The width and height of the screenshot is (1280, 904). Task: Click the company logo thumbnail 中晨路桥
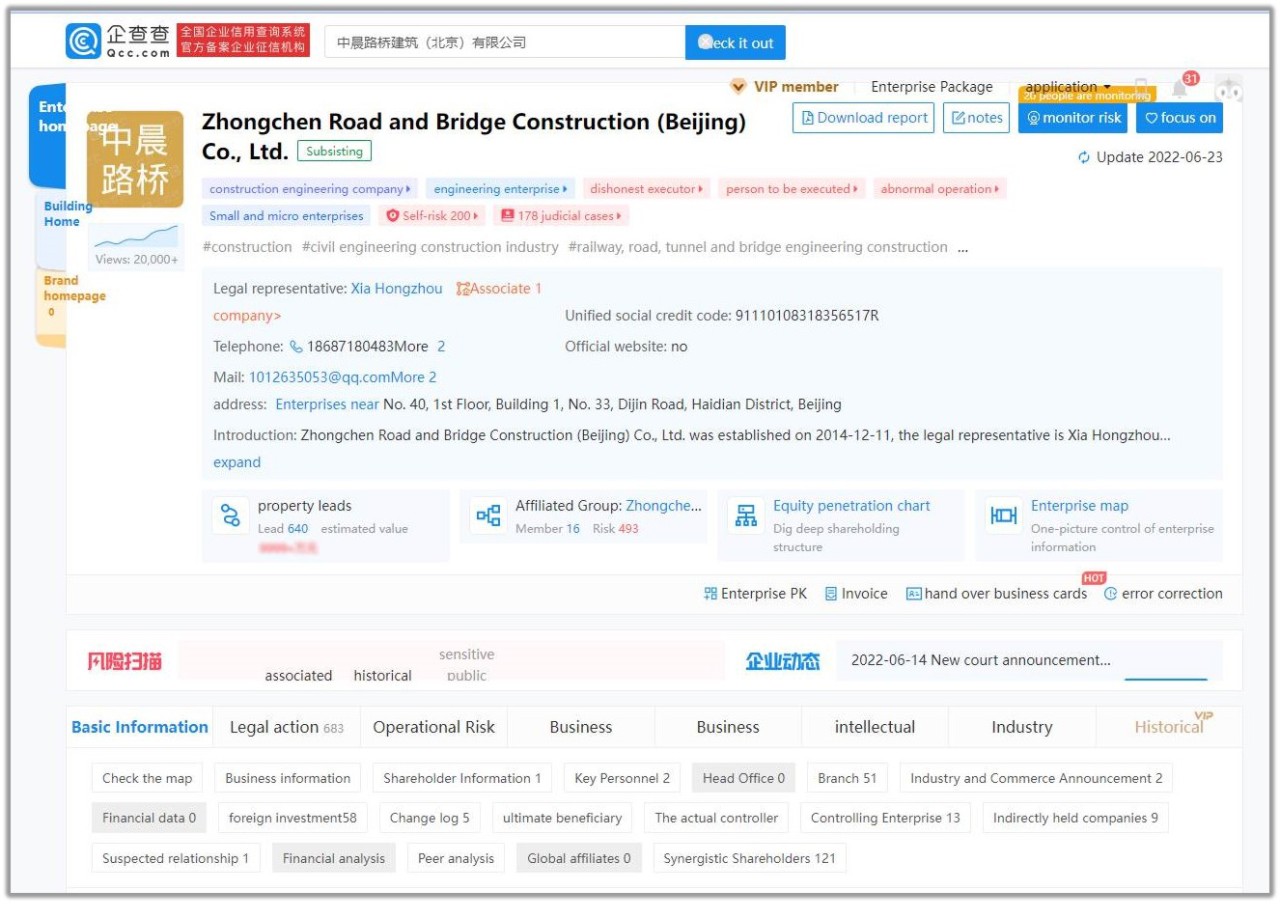pyautogui.click(x=135, y=159)
